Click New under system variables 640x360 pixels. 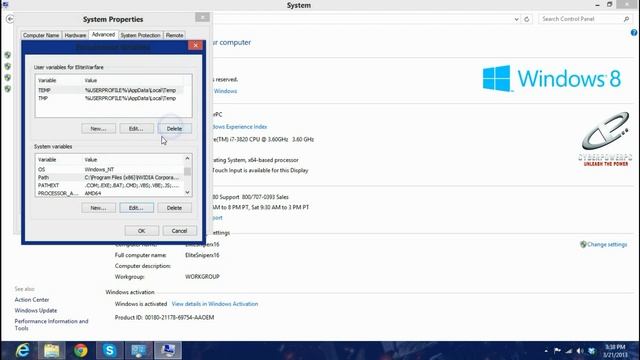tap(98, 208)
